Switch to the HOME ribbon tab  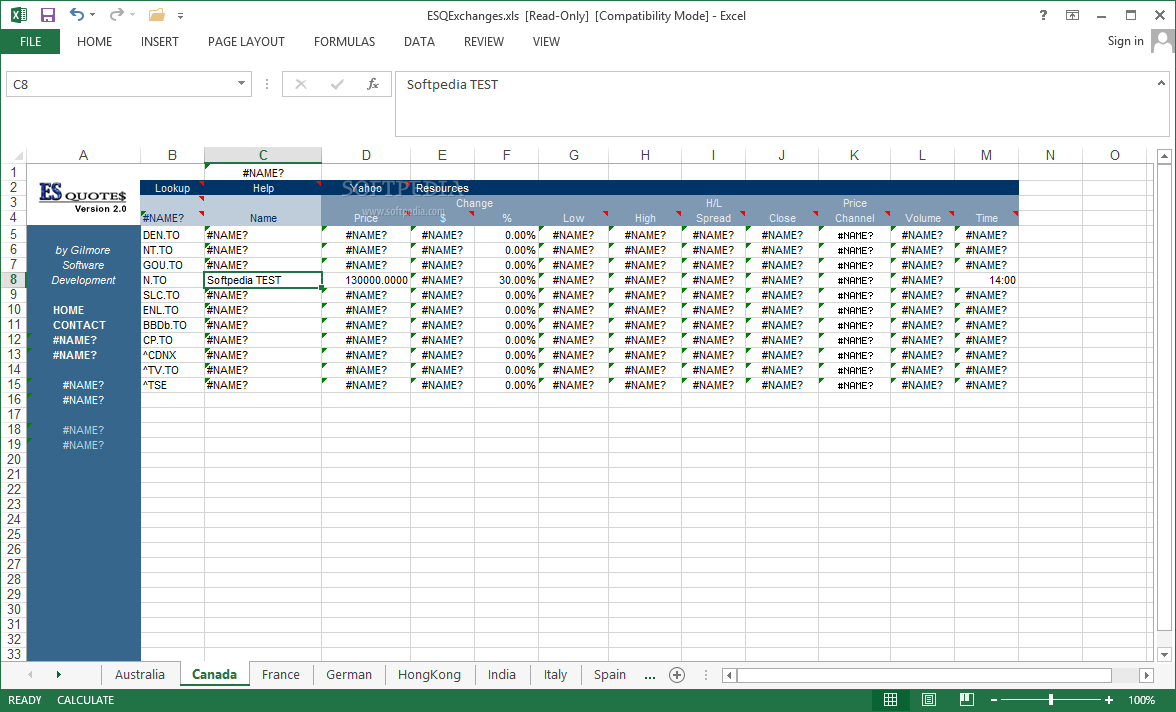[94, 42]
